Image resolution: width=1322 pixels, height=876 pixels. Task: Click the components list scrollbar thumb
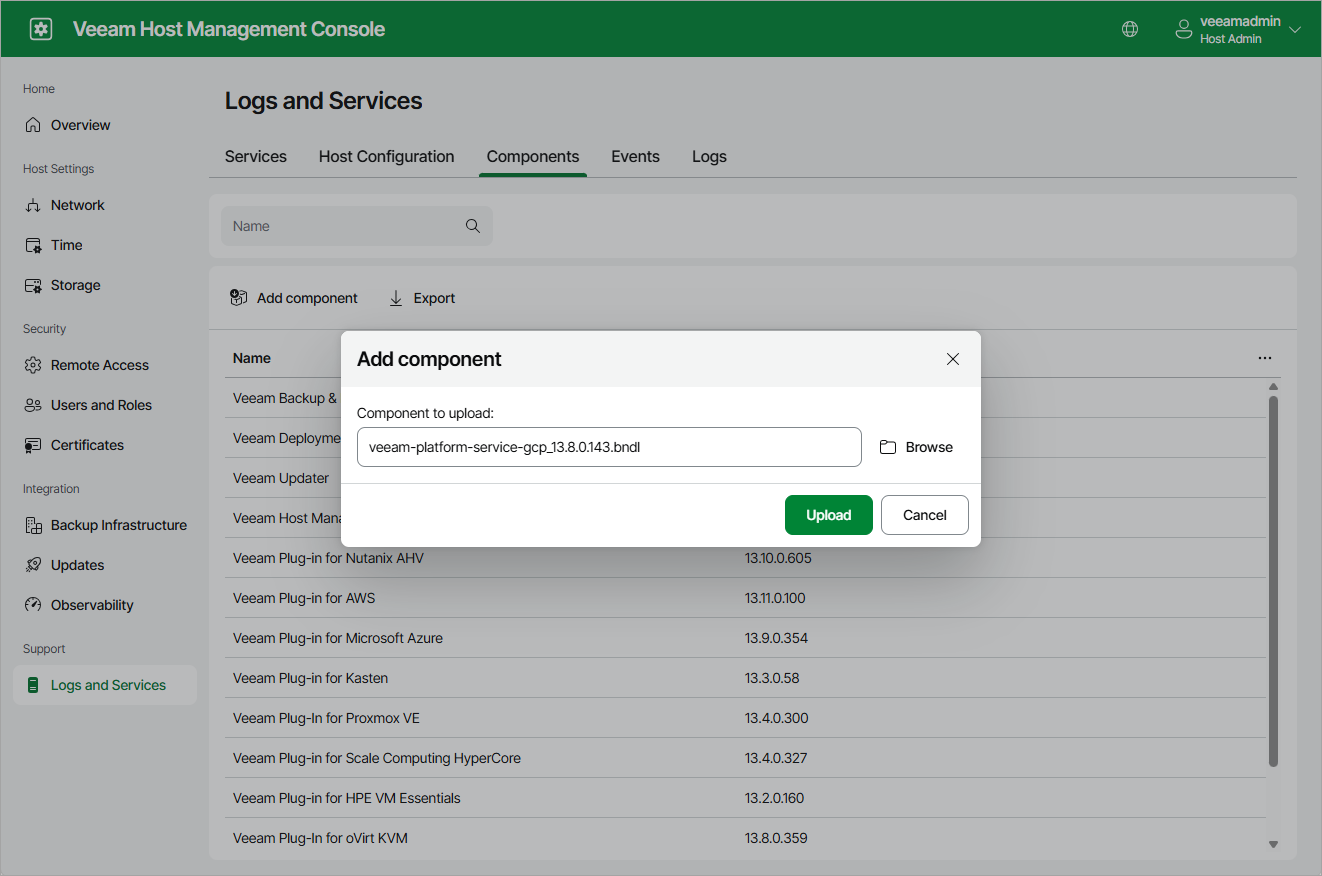[1273, 582]
